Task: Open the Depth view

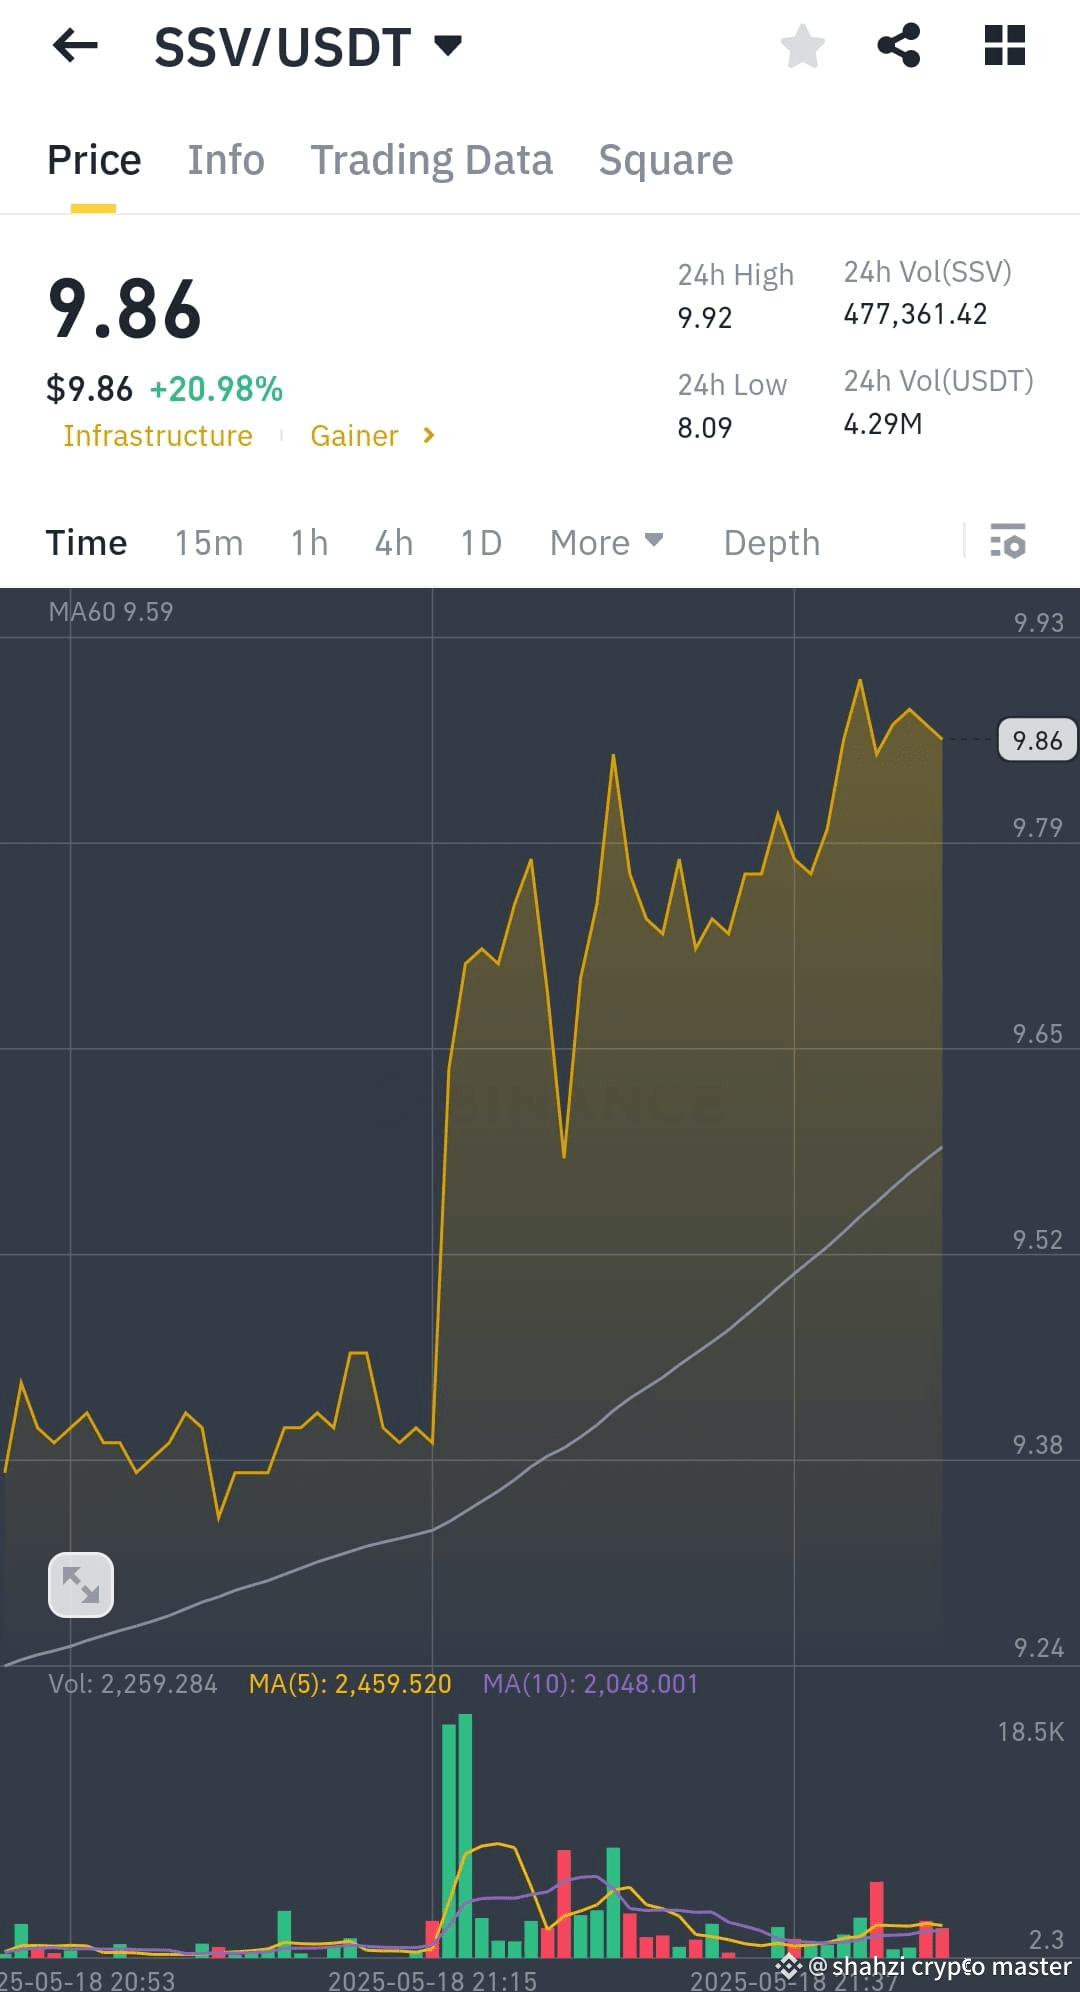Action: click(x=770, y=542)
